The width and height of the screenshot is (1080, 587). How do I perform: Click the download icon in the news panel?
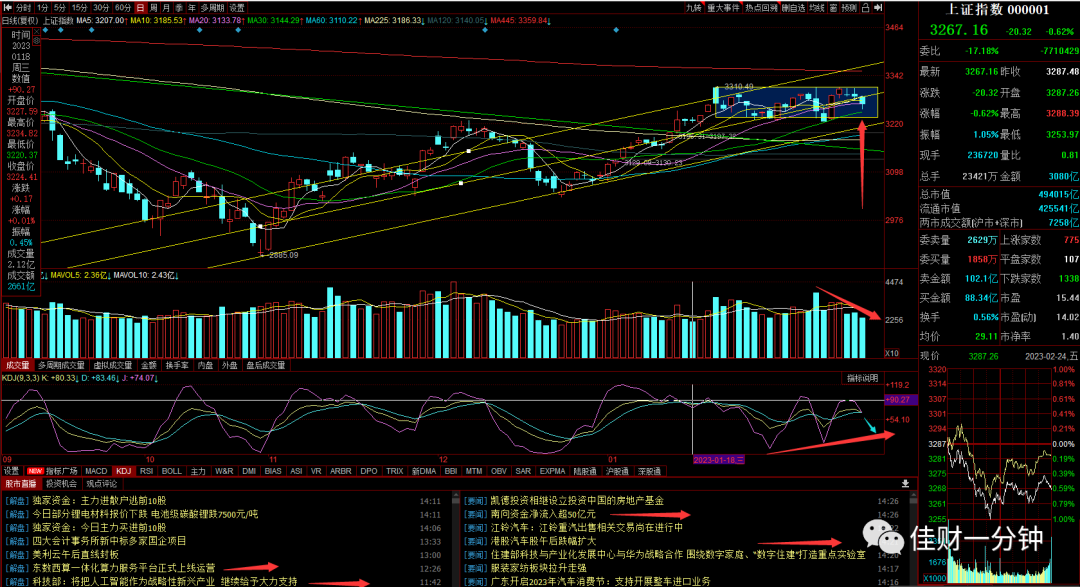[905, 484]
